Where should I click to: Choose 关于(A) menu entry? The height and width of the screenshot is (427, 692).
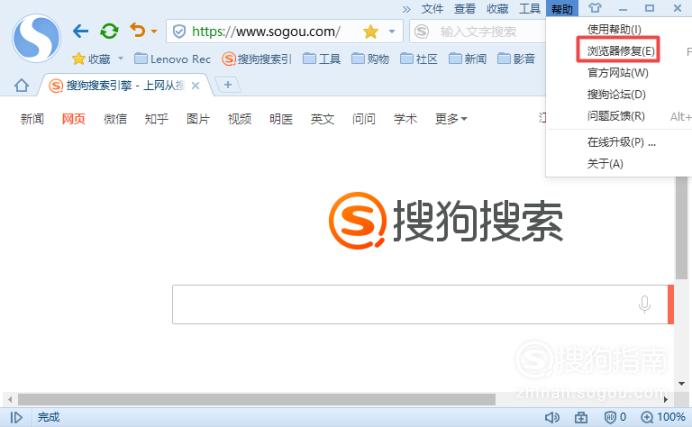point(605,164)
